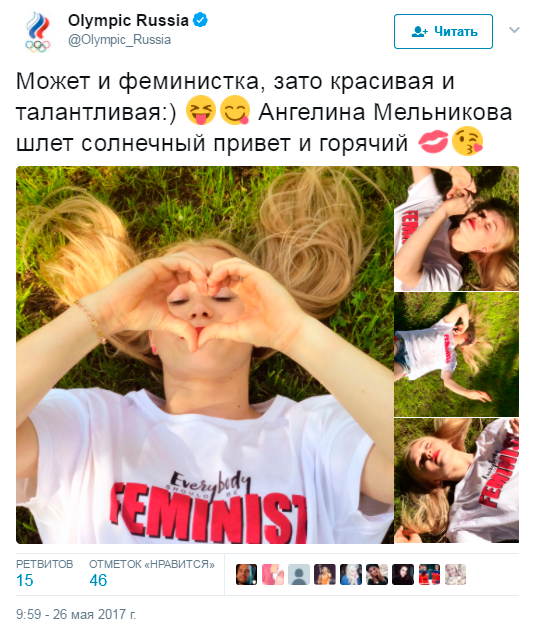Viewport: 538px width, 630px height.
Task: Open the eighth red-blue liker avatar
Action: tap(429, 575)
